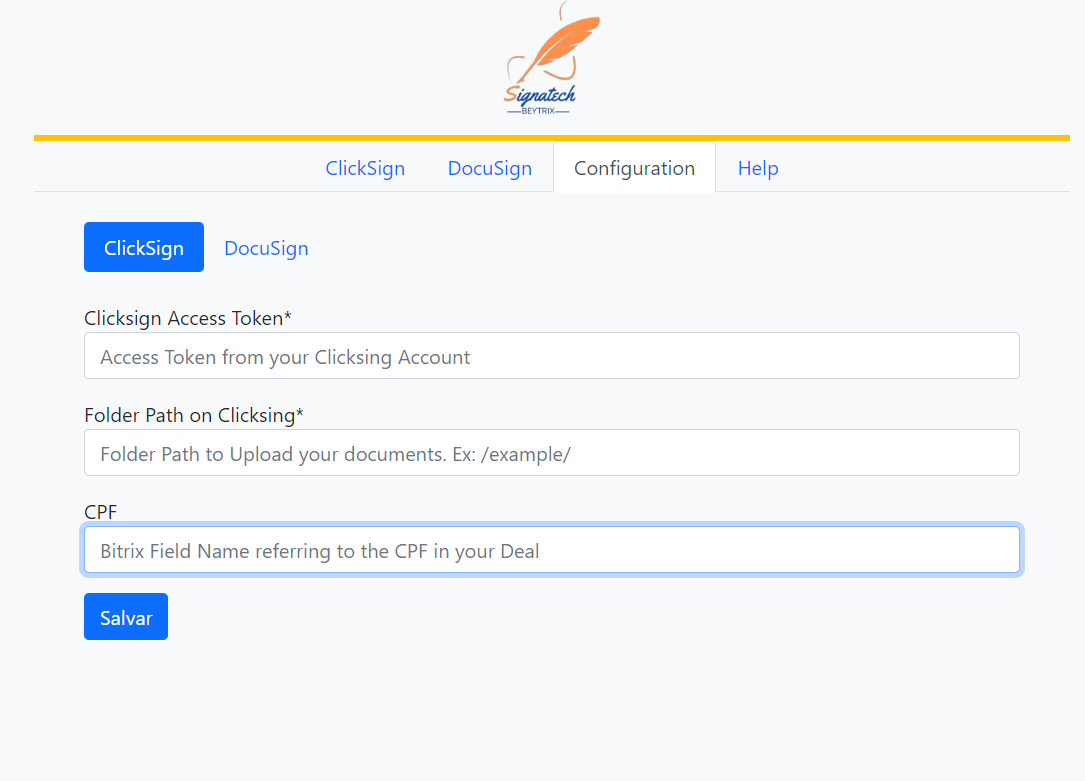Switch to DocuSign configuration pill link
This screenshot has width=1085, height=781.
(x=266, y=248)
